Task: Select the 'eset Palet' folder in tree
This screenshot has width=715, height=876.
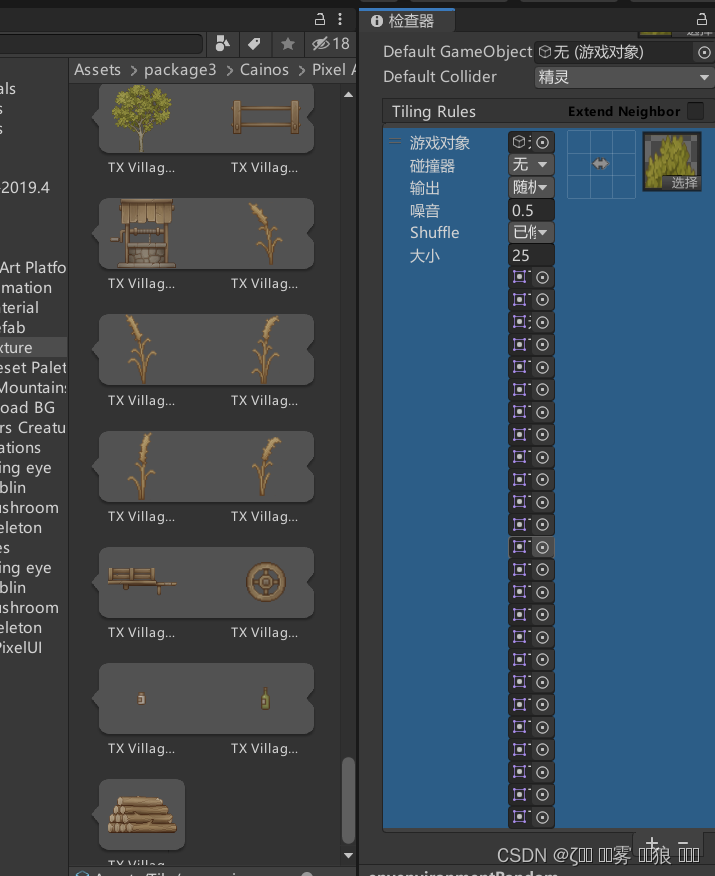Action: click(x=34, y=368)
